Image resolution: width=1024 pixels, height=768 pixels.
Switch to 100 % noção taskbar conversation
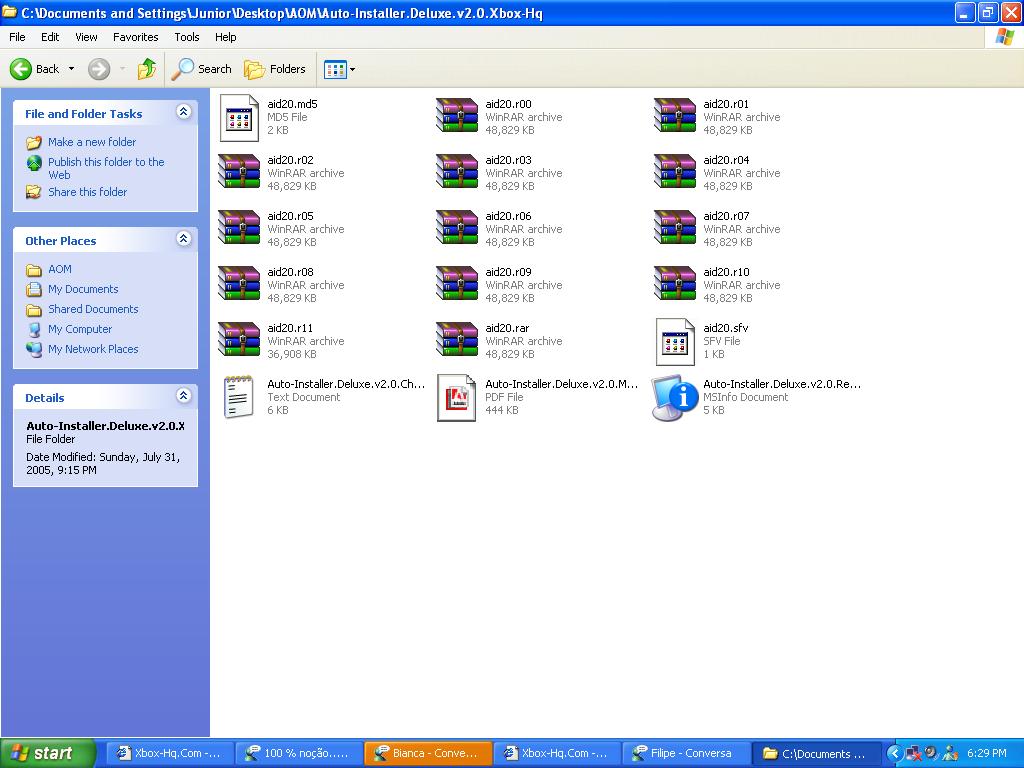[x=298, y=754]
